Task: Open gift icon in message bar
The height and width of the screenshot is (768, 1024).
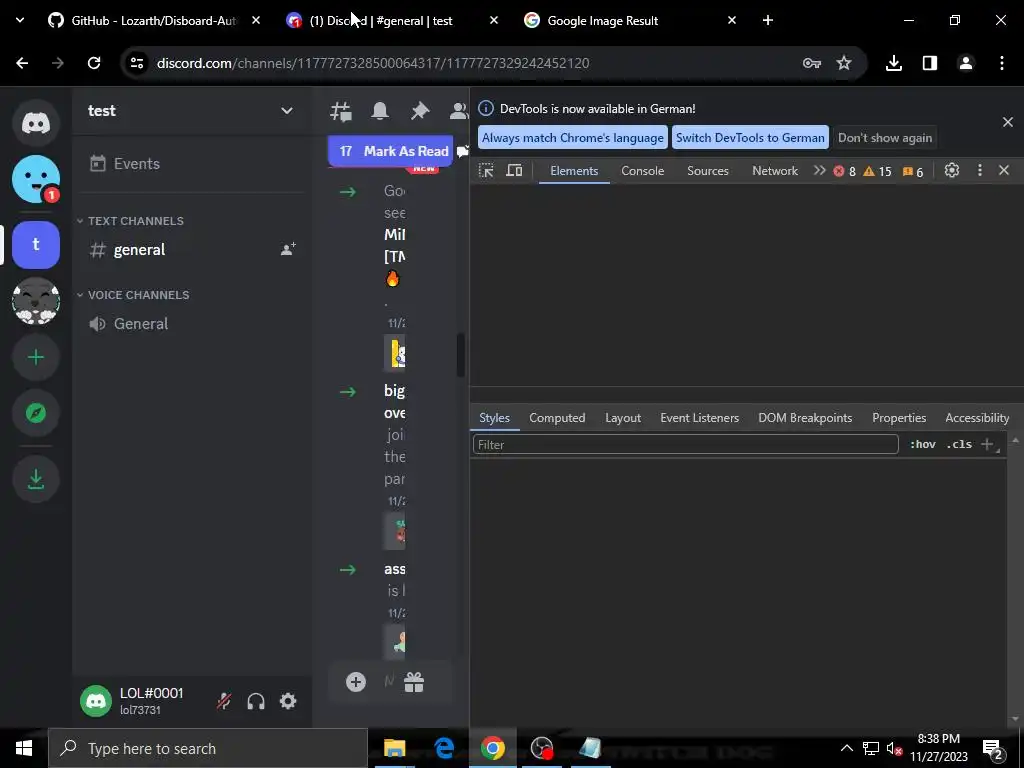Action: tap(414, 682)
